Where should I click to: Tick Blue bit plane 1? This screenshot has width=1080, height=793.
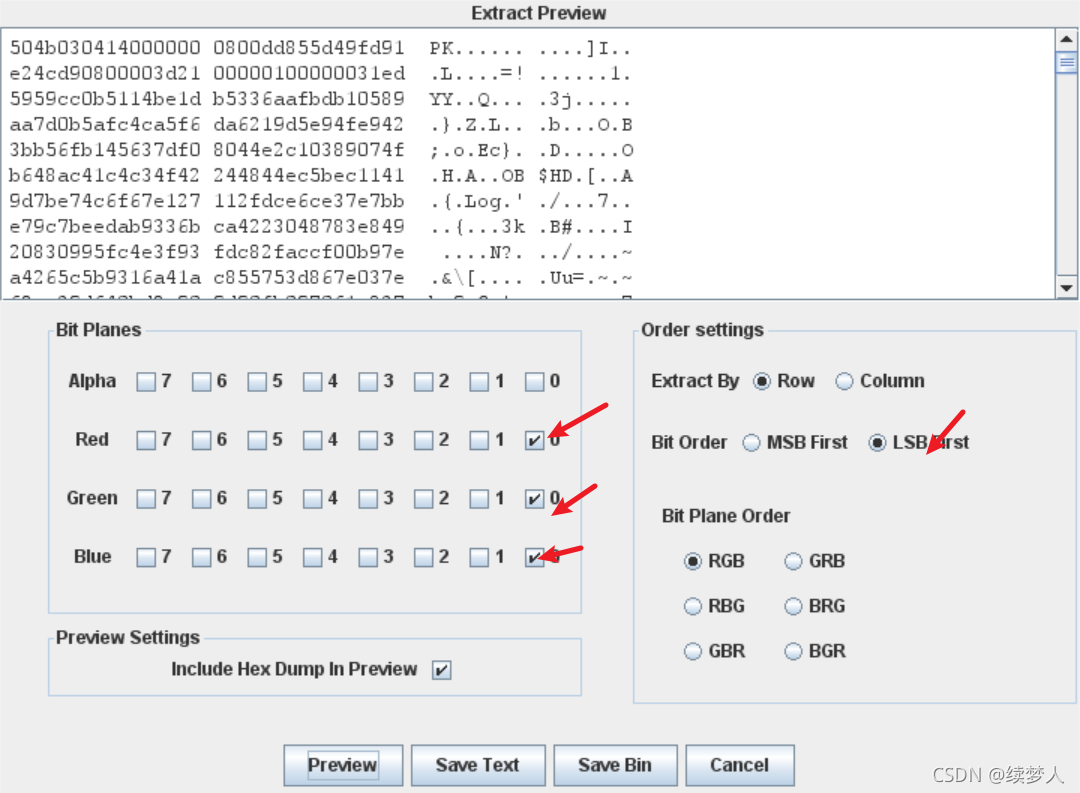point(479,557)
